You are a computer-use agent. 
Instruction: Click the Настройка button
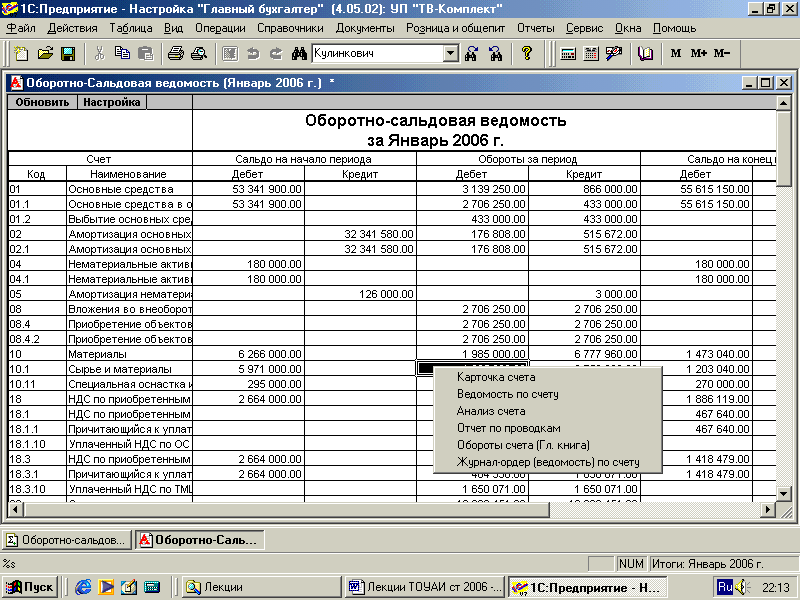[112, 102]
